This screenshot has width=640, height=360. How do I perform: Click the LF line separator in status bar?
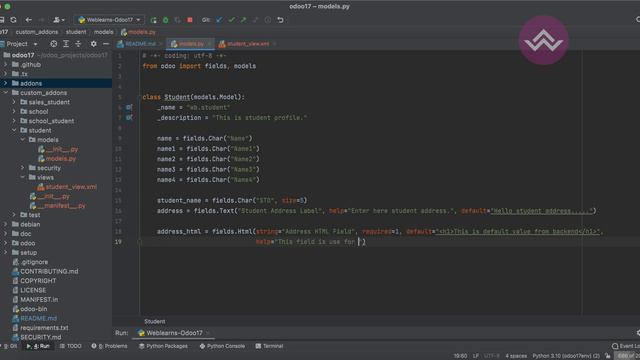click(x=476, y=356)
